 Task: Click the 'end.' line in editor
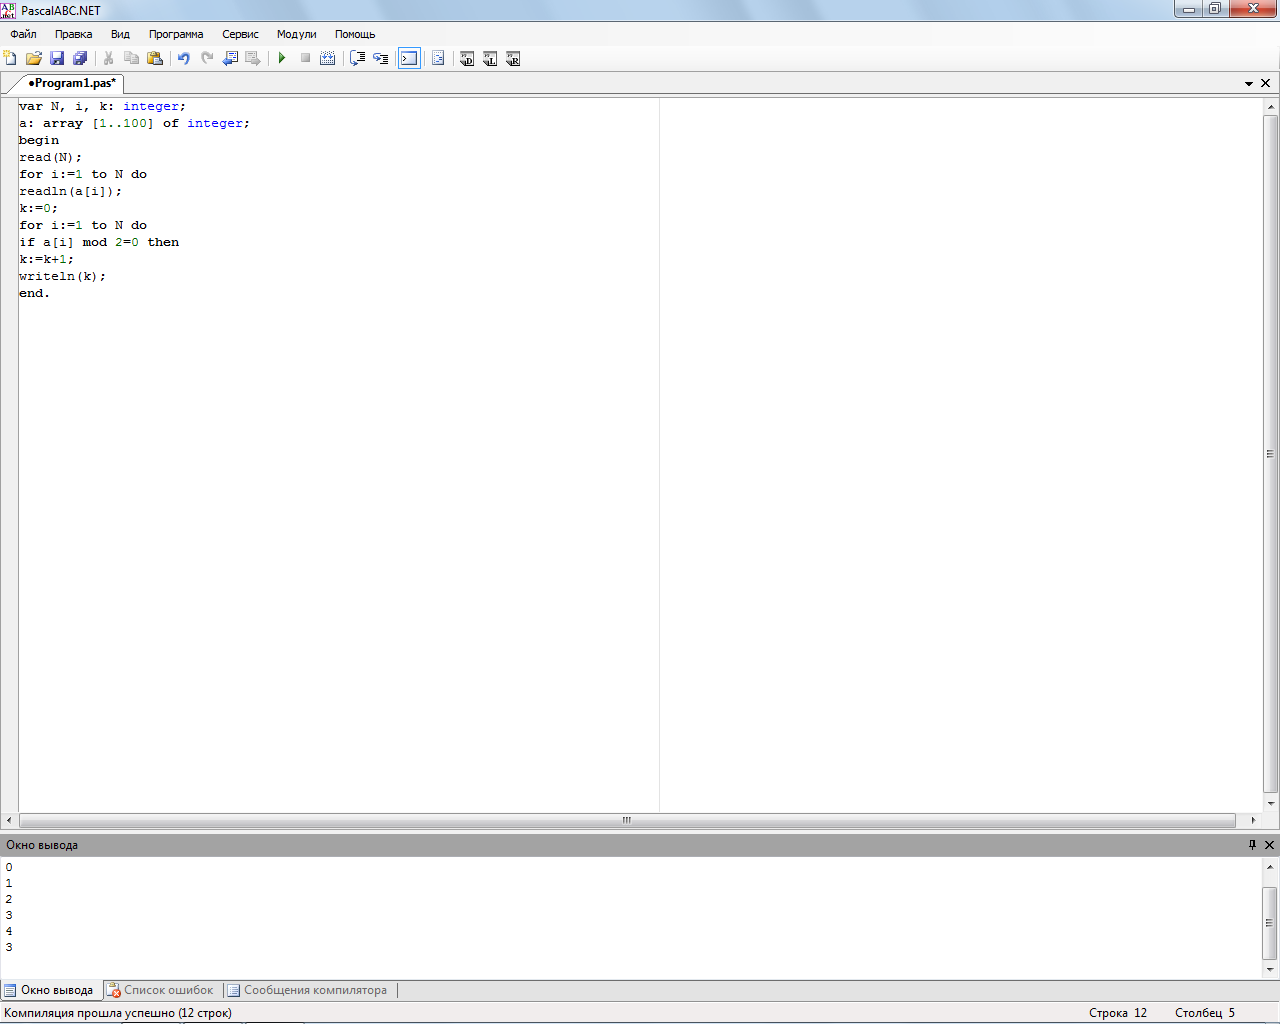(x=34, y=293)
